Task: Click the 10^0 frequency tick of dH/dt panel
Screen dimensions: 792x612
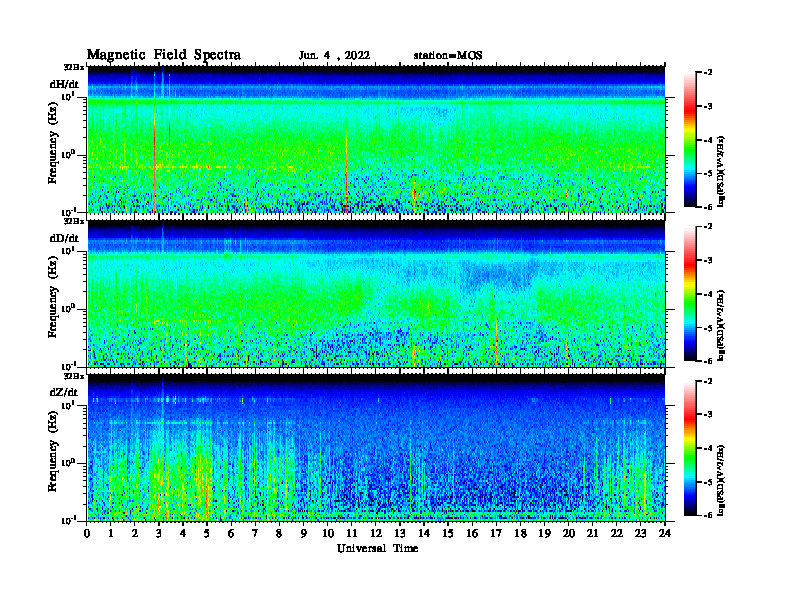Action: coord(69,154)
